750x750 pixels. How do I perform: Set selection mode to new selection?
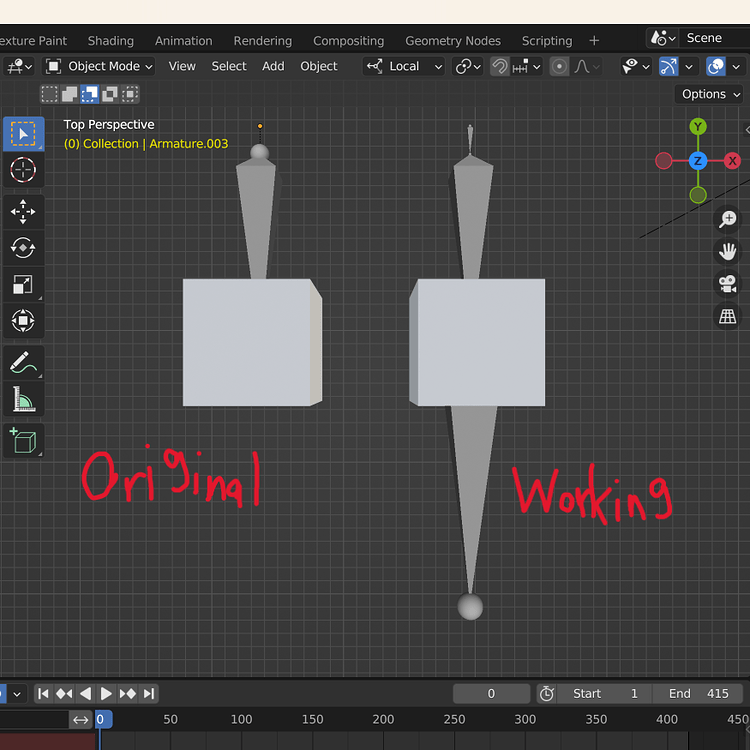point(49,94)
